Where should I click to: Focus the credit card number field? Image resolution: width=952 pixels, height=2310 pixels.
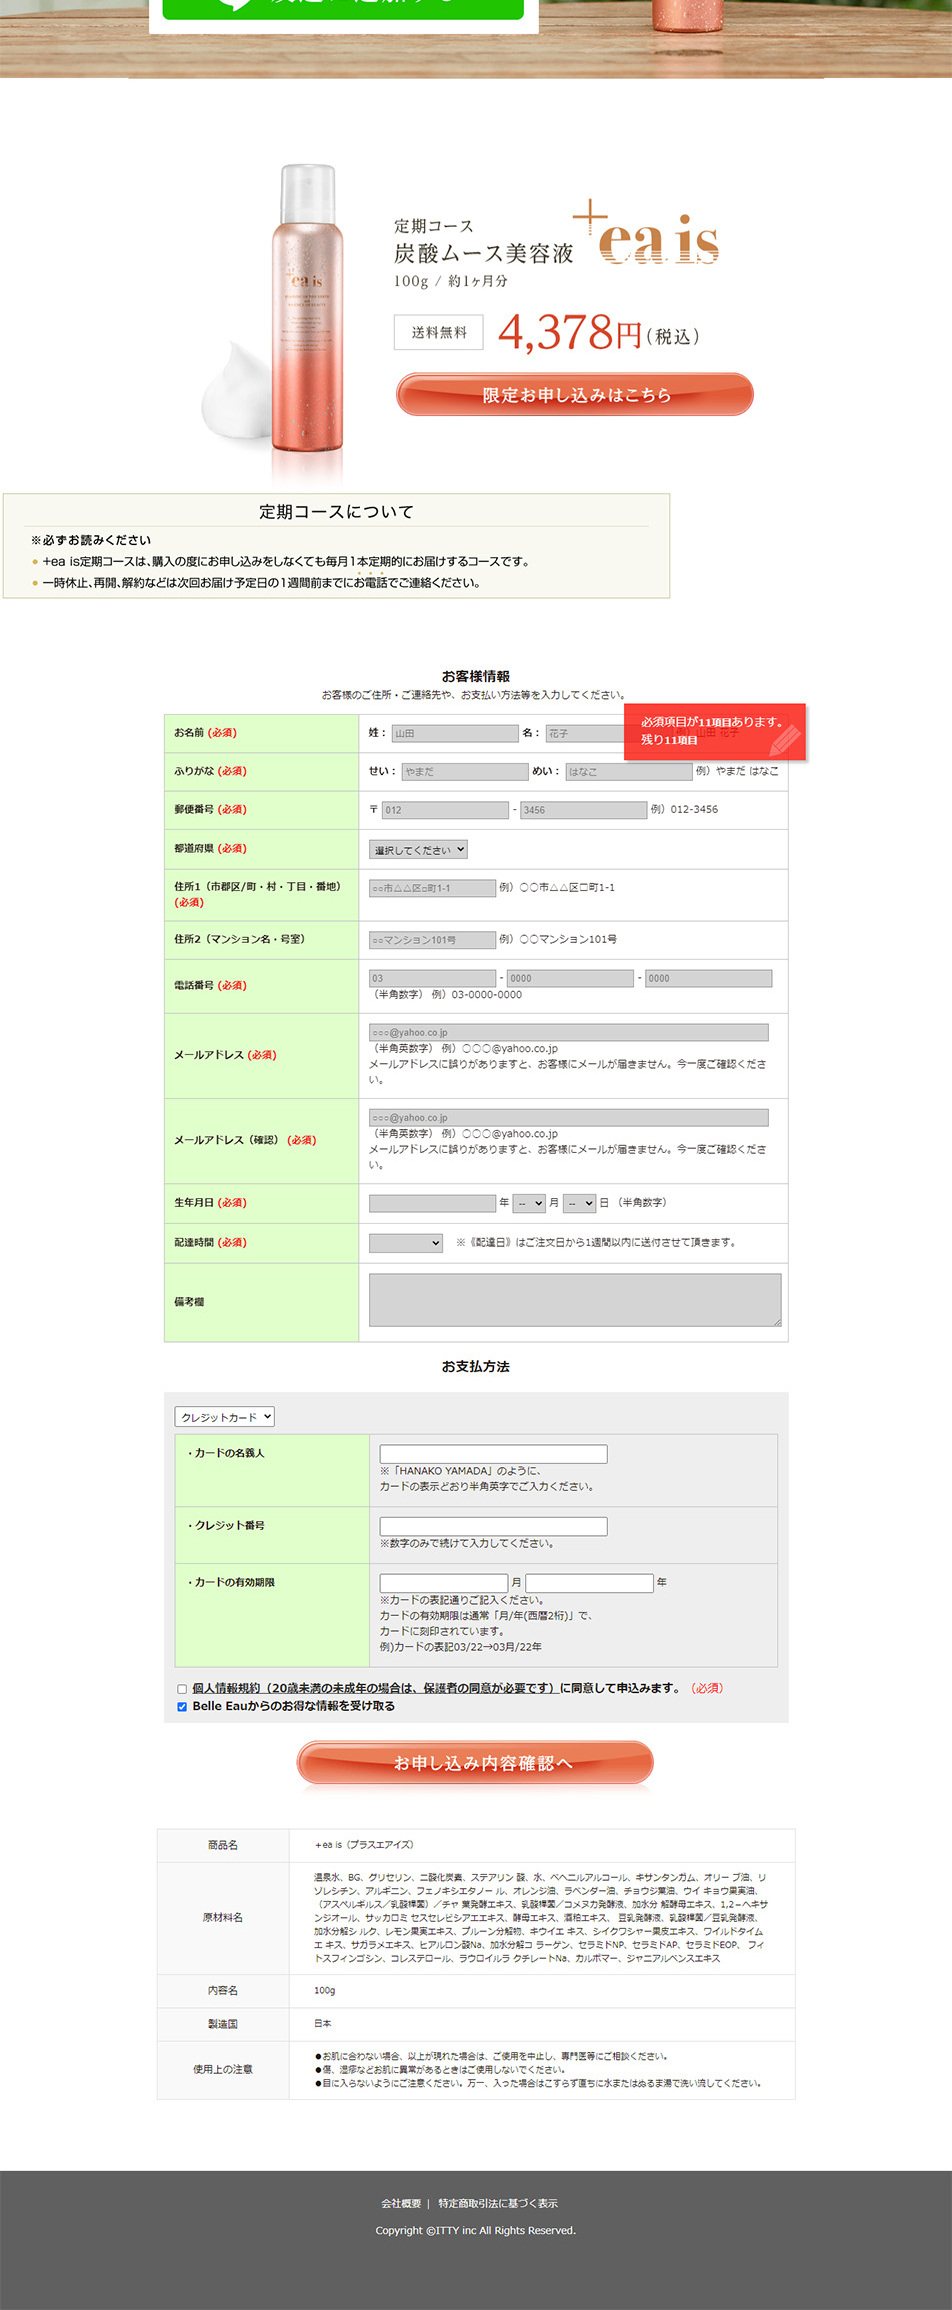click(x=493, y=1526)
